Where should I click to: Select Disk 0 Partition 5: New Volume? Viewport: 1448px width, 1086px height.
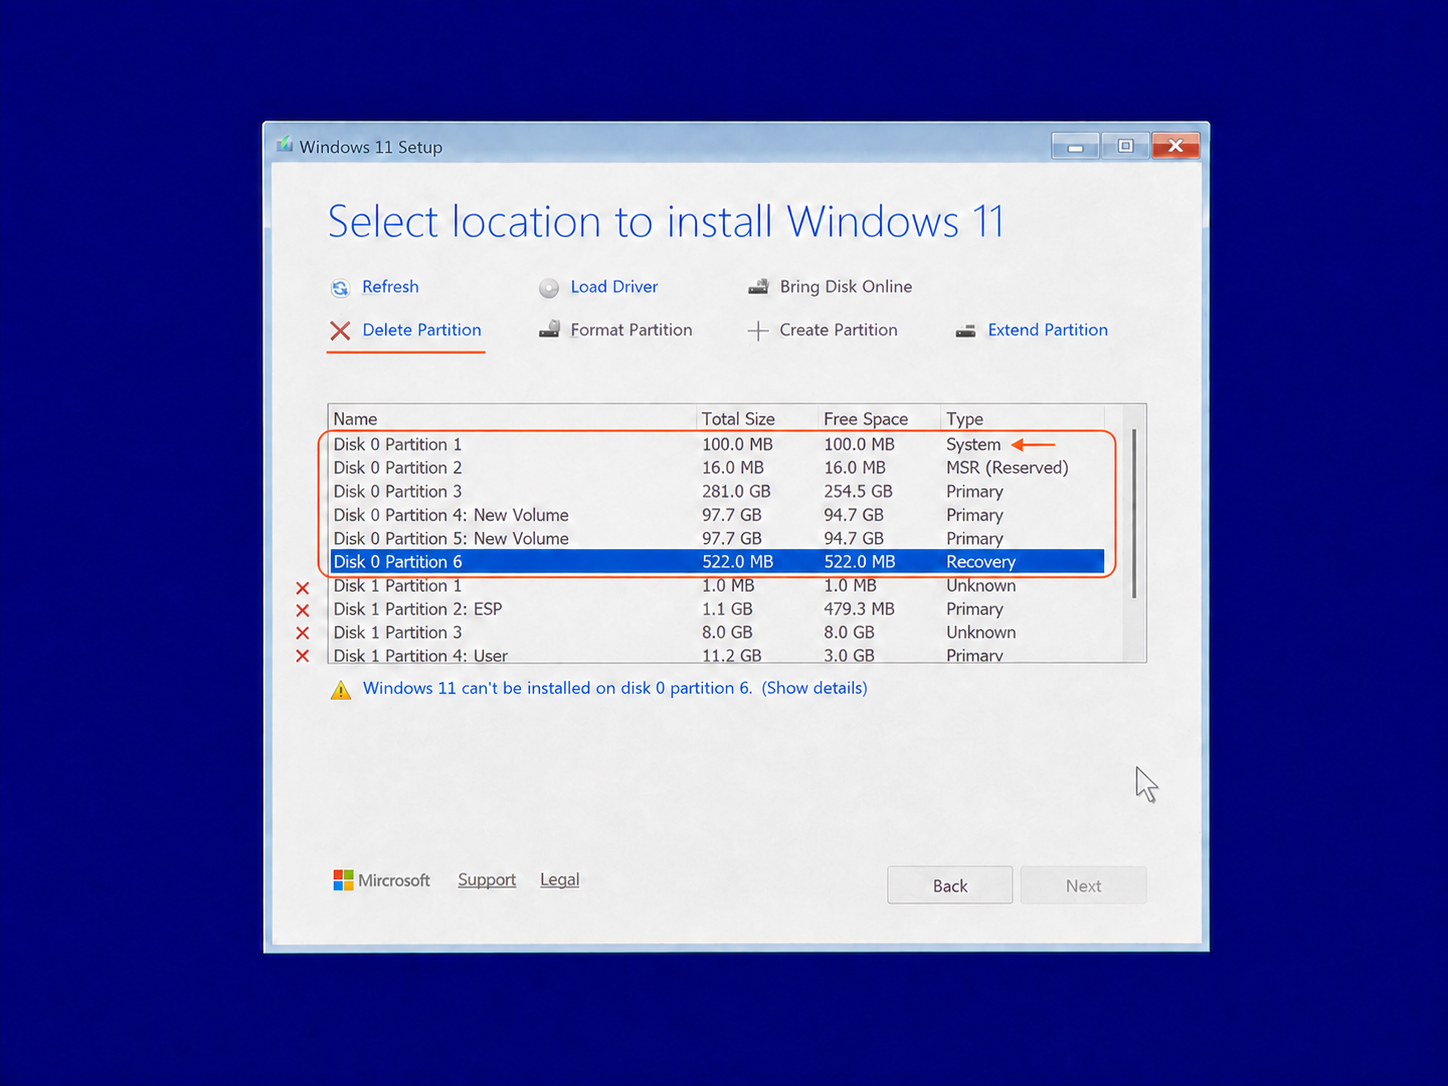click(x=716, y=539)
